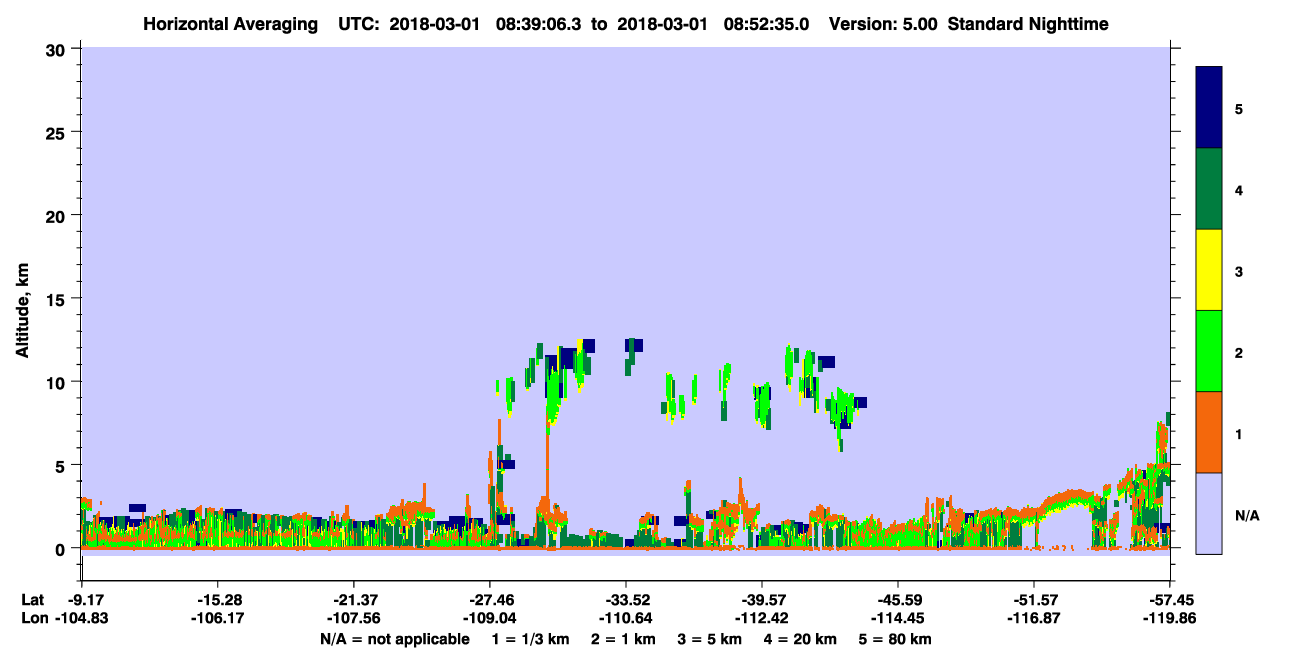Click legend entry '1 = 1/3 km'
The image size is (1300, 667).
(530, 639)
